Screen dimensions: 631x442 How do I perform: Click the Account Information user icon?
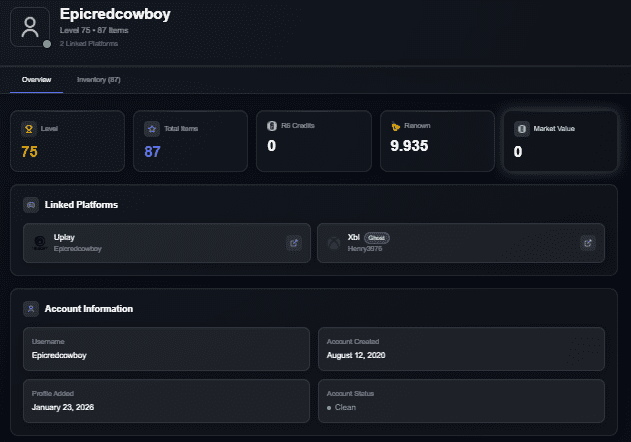[x=31, y=309]
